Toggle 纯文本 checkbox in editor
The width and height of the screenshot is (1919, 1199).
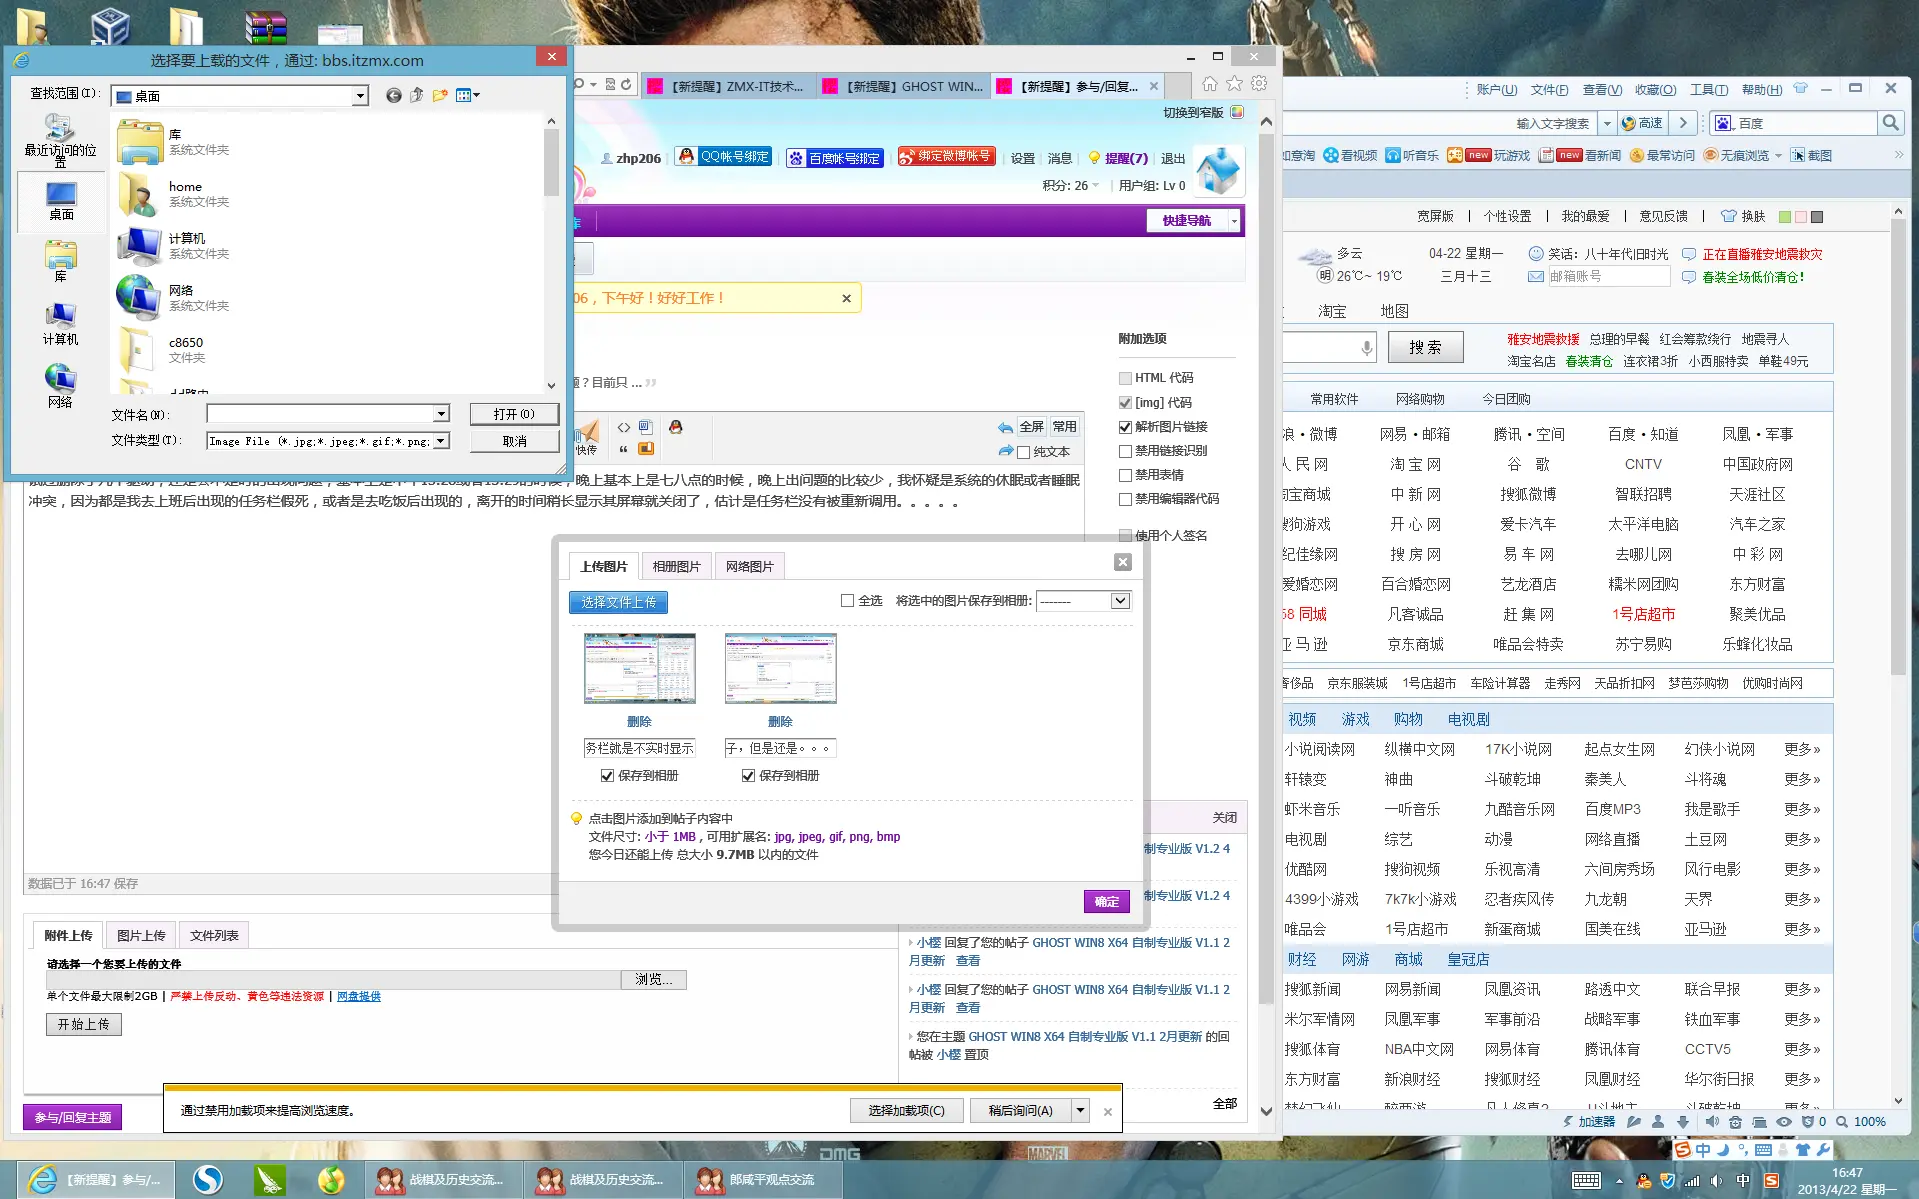[1023, 452]
